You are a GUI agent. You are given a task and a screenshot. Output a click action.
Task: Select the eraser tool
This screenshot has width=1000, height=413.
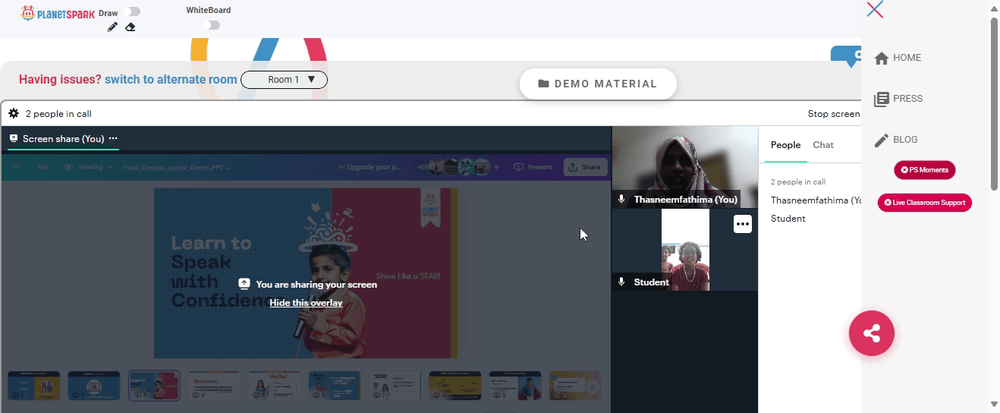[x=130, y=27]
